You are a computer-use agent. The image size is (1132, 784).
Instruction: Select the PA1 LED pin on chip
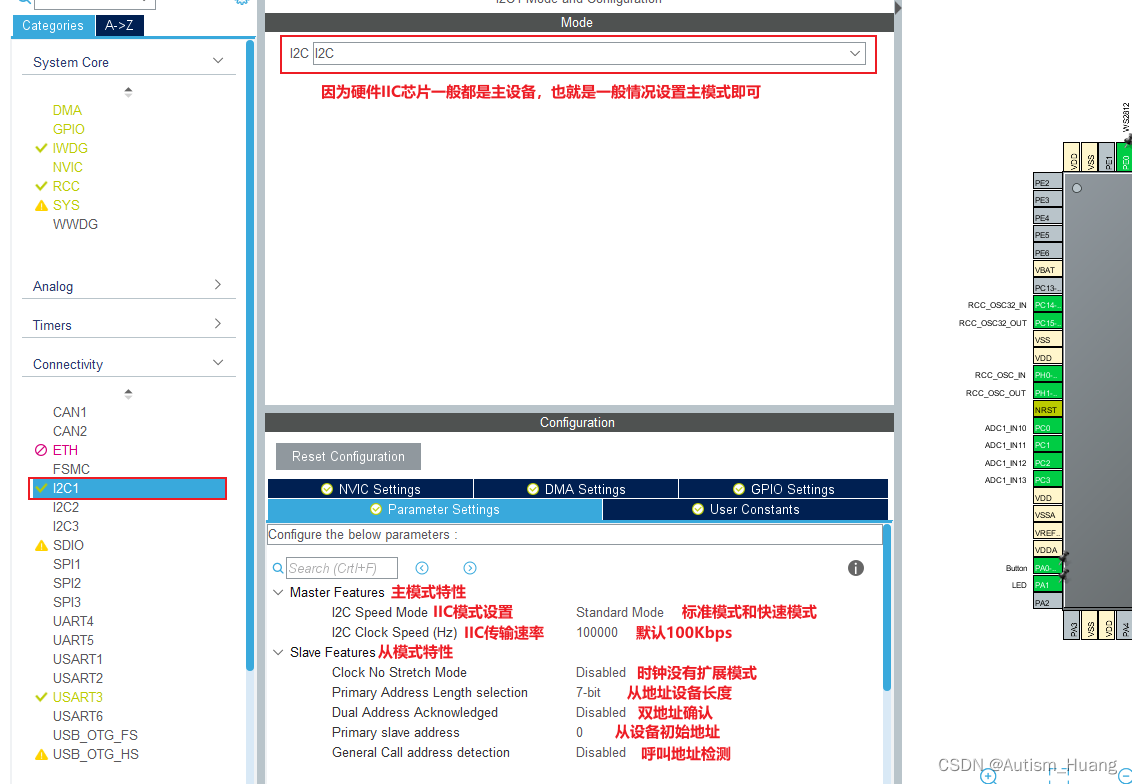pos(1048,585)
